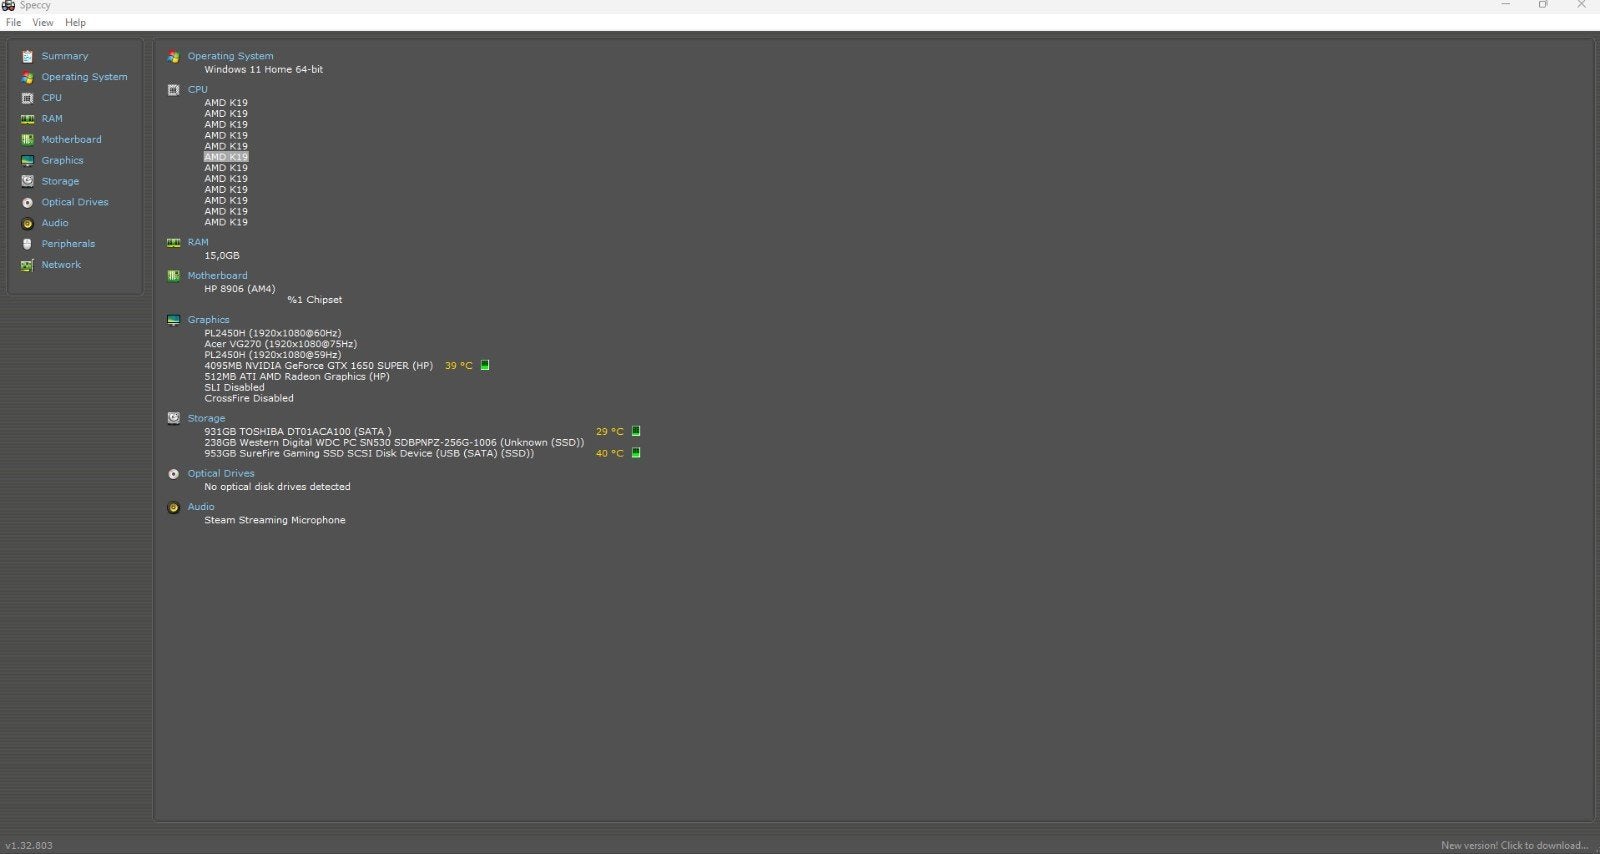Click the Storage sidebar icon

(27, 181)
